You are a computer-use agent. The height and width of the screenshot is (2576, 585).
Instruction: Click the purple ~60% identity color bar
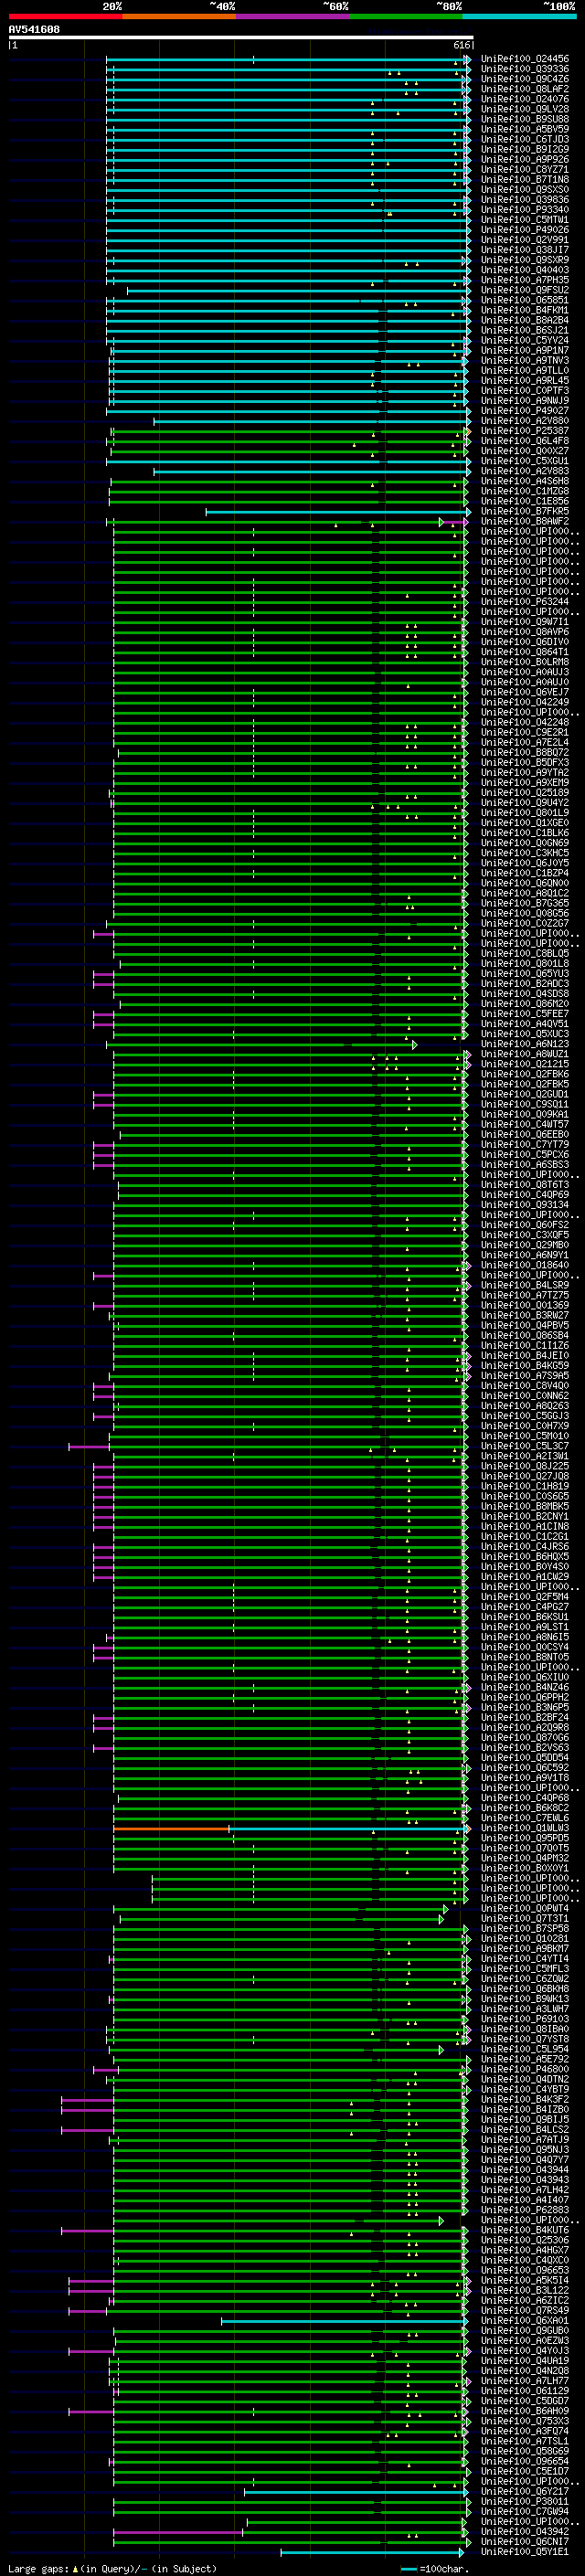(x=292, y=17)
